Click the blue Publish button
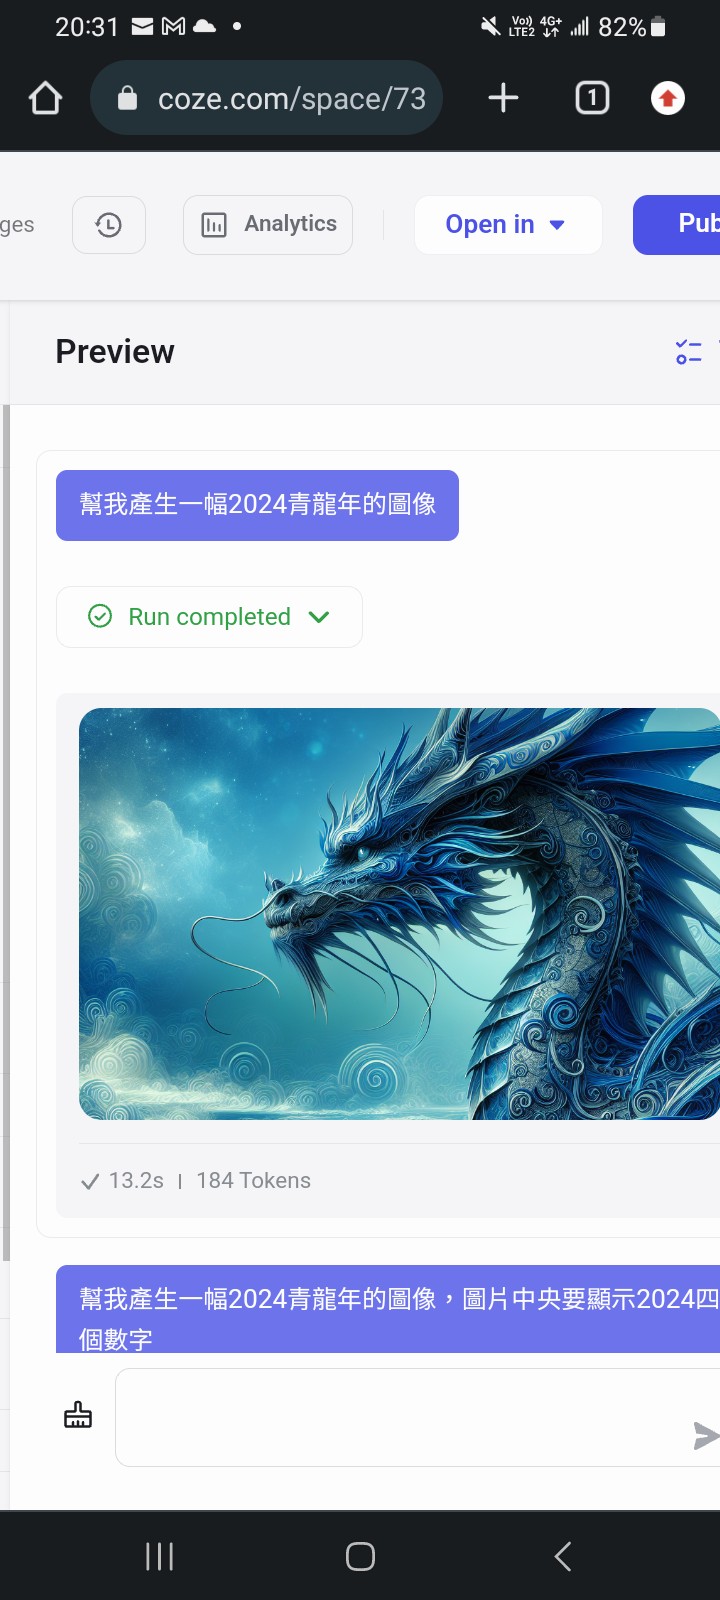 [x=677, y=225]
